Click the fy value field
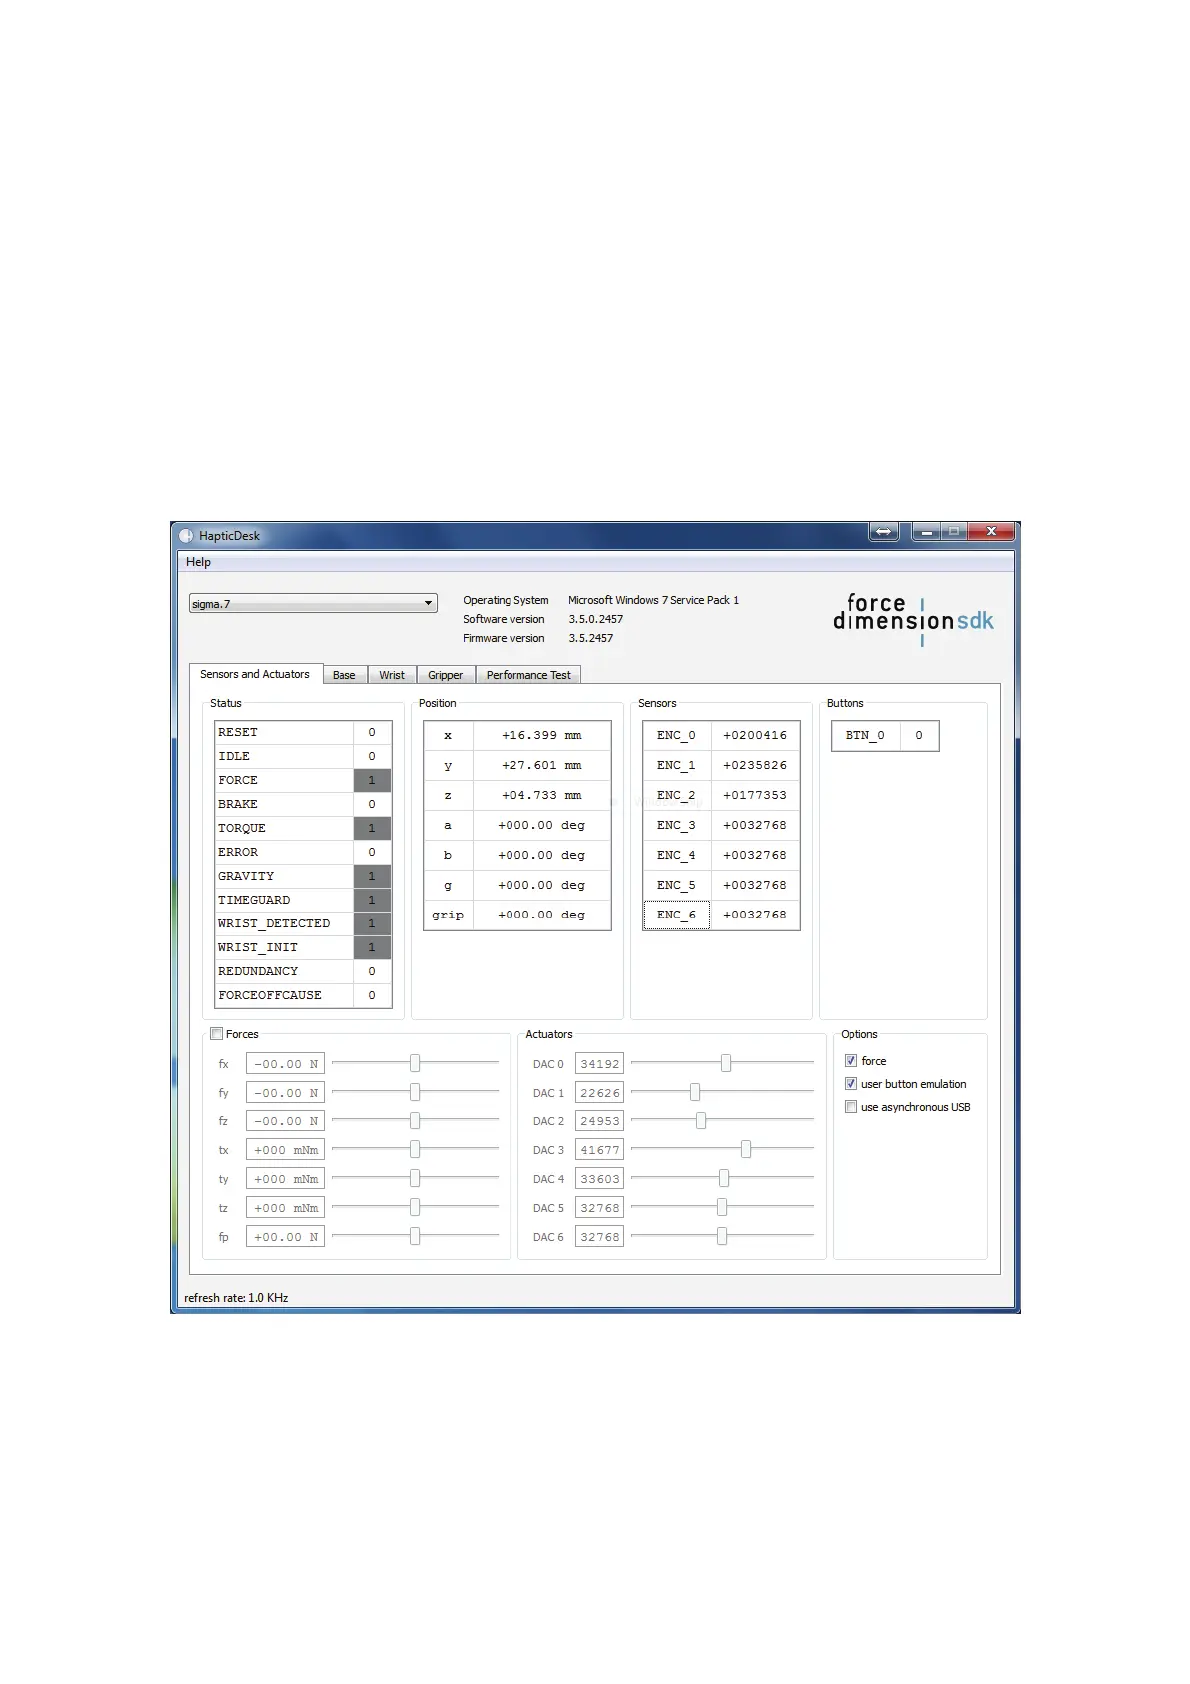The image size is (1190, 1684). [285, 1093]
